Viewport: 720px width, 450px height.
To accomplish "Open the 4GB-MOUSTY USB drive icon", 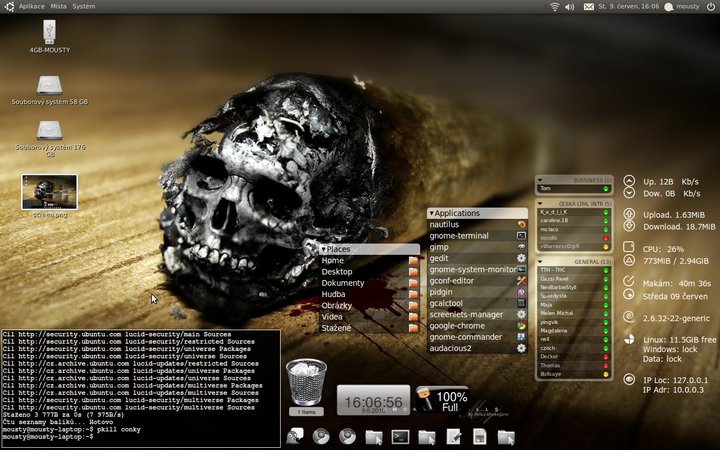I will (49, 33).
